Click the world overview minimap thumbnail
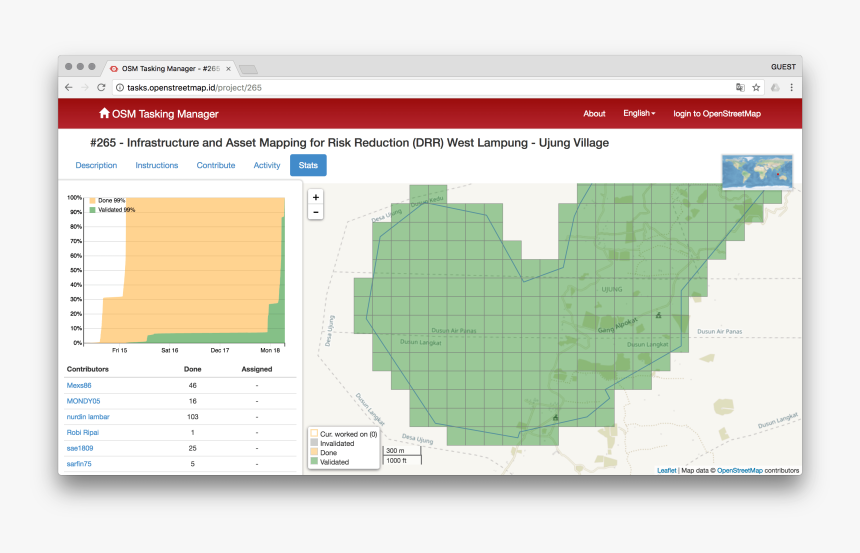Image resolution: width=860 pixels, height=553 pixels. pyautogui.click(x=757, y=171)
